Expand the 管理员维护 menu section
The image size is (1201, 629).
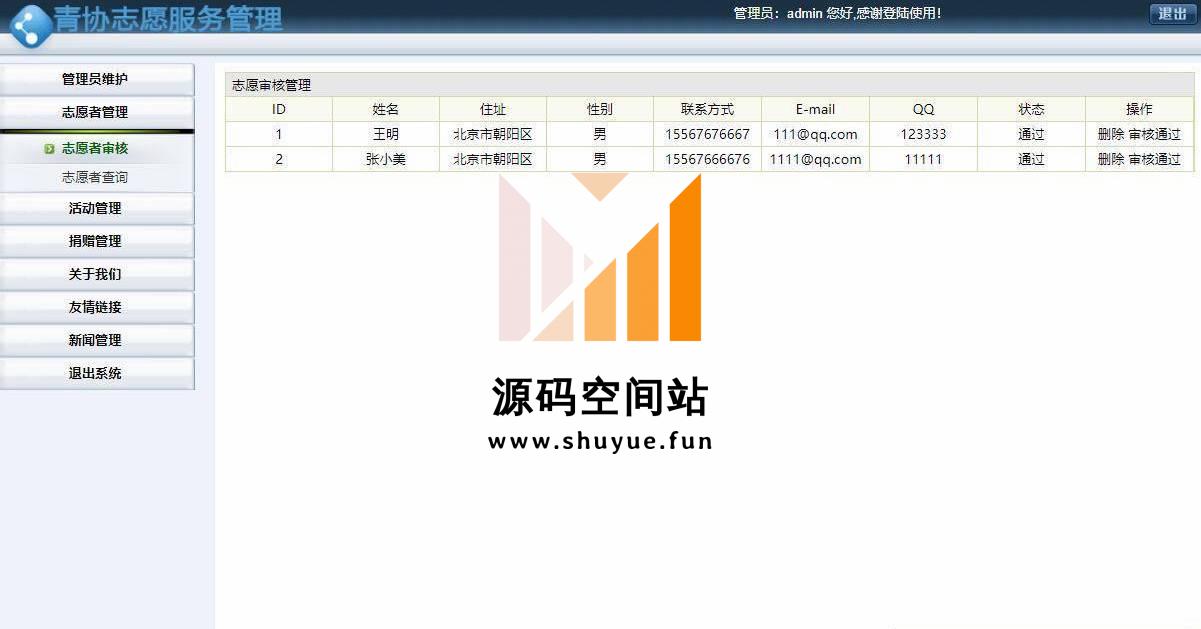[x=96, y=79]
